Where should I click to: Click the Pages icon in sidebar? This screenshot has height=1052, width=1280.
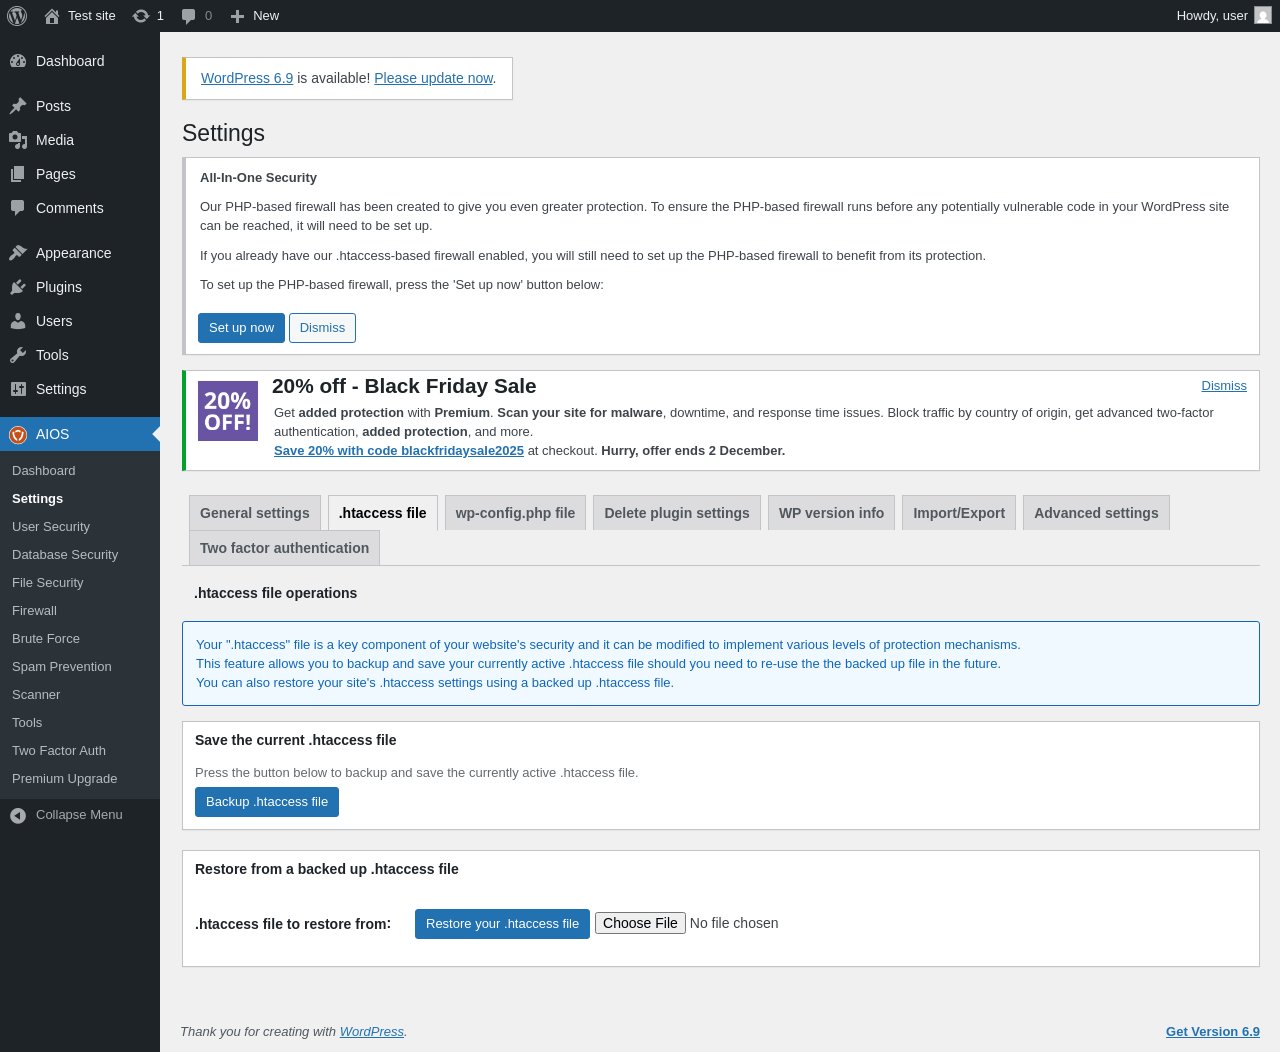tap(18, 174)
